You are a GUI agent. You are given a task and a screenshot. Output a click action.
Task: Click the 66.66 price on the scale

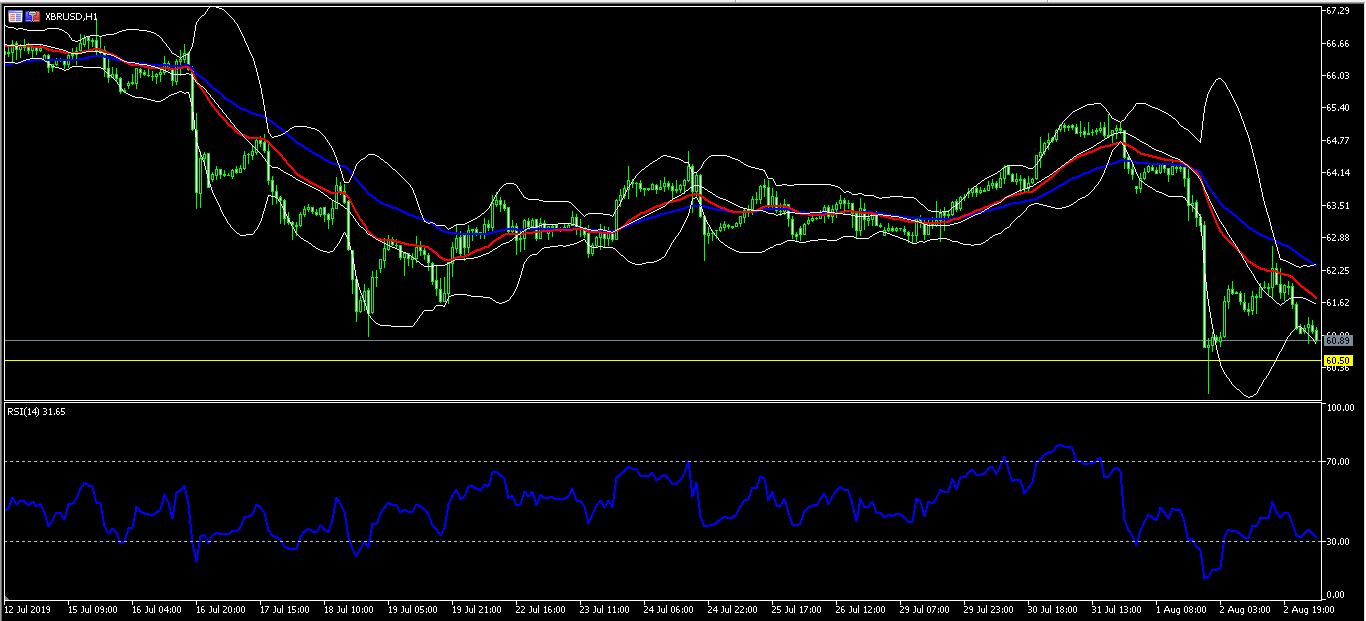tap(1338, 43)
